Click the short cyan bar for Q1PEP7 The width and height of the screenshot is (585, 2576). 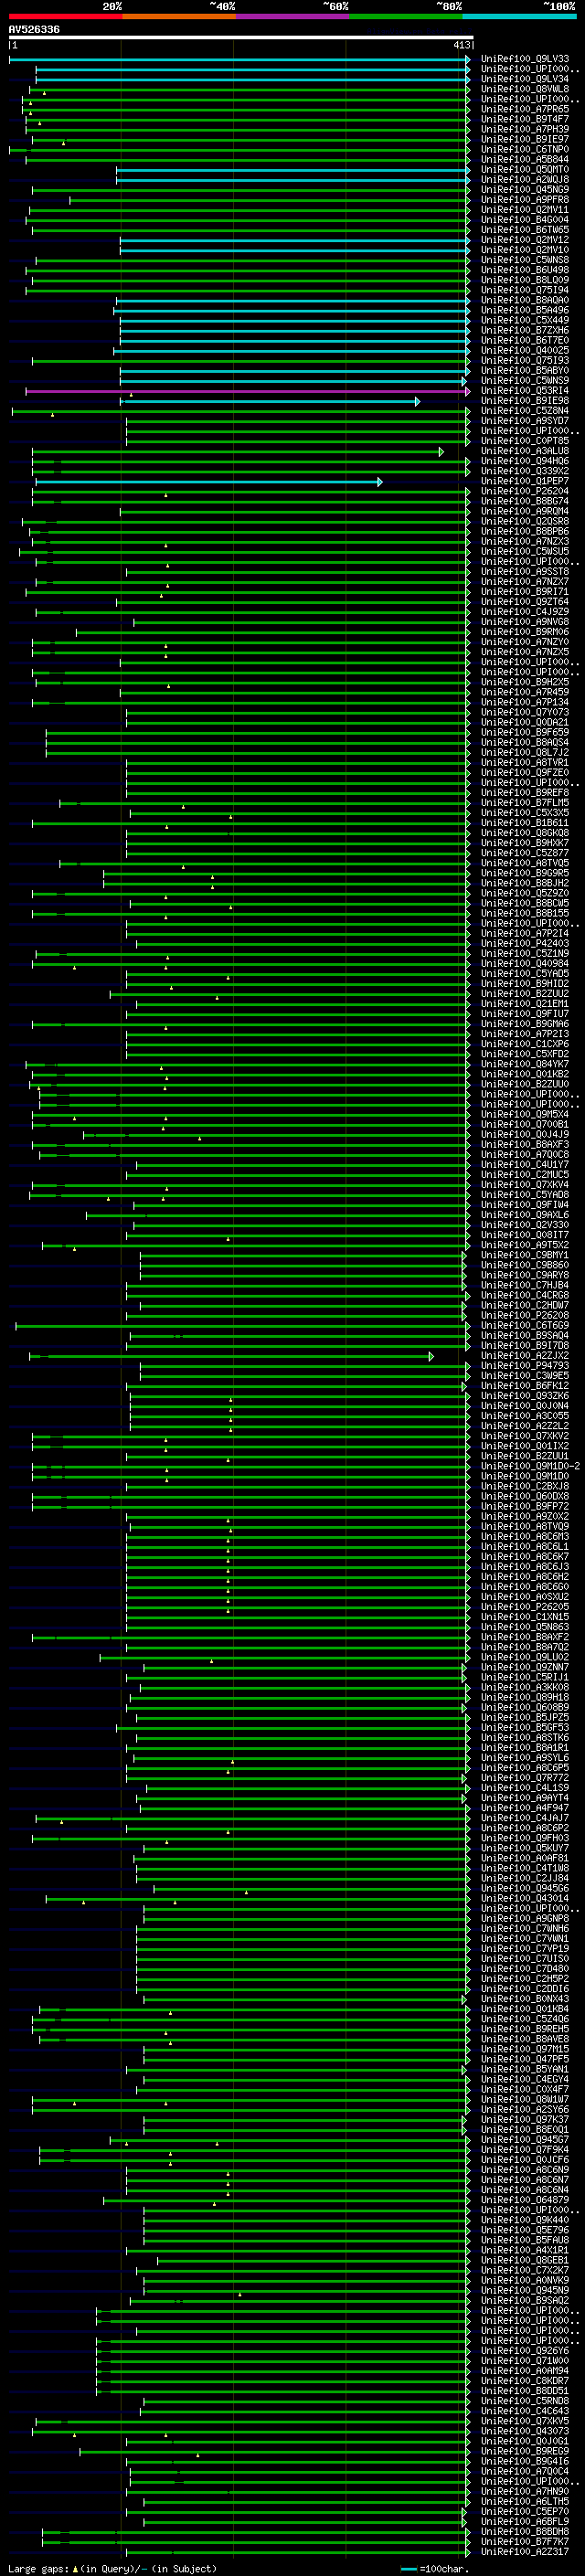(209, 482)
